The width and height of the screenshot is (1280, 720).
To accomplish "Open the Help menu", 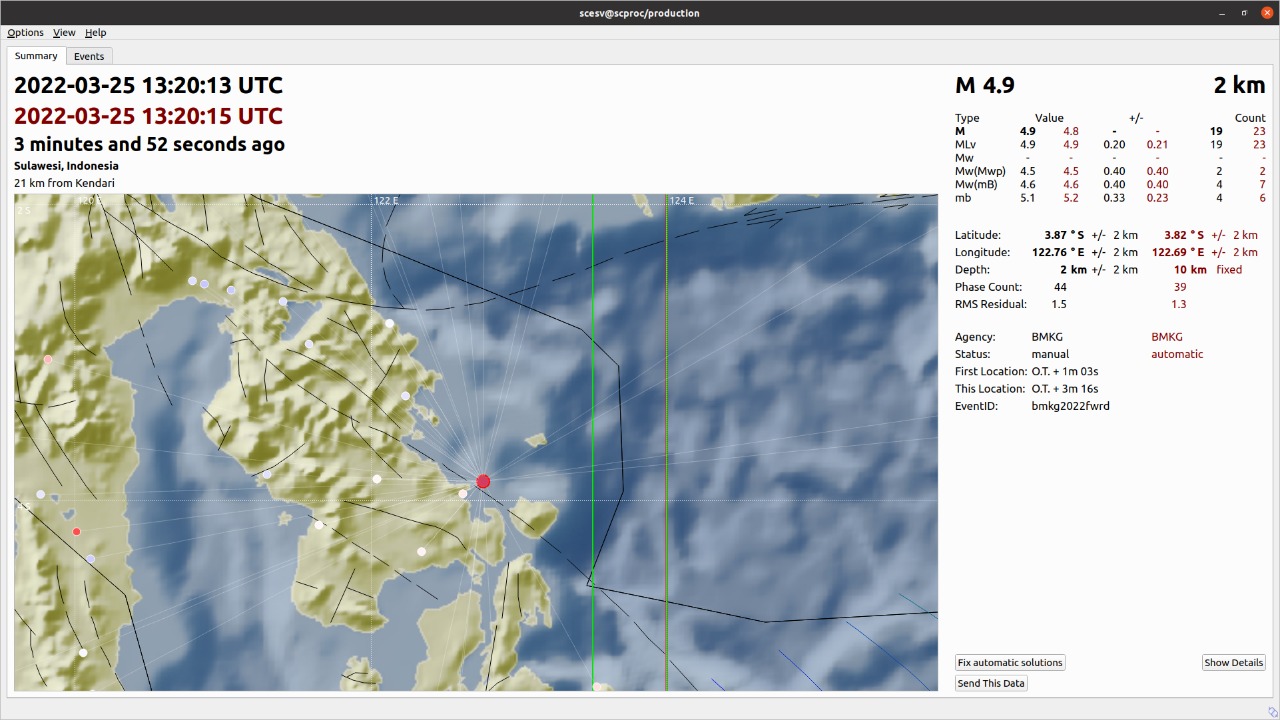I will 95,33.
